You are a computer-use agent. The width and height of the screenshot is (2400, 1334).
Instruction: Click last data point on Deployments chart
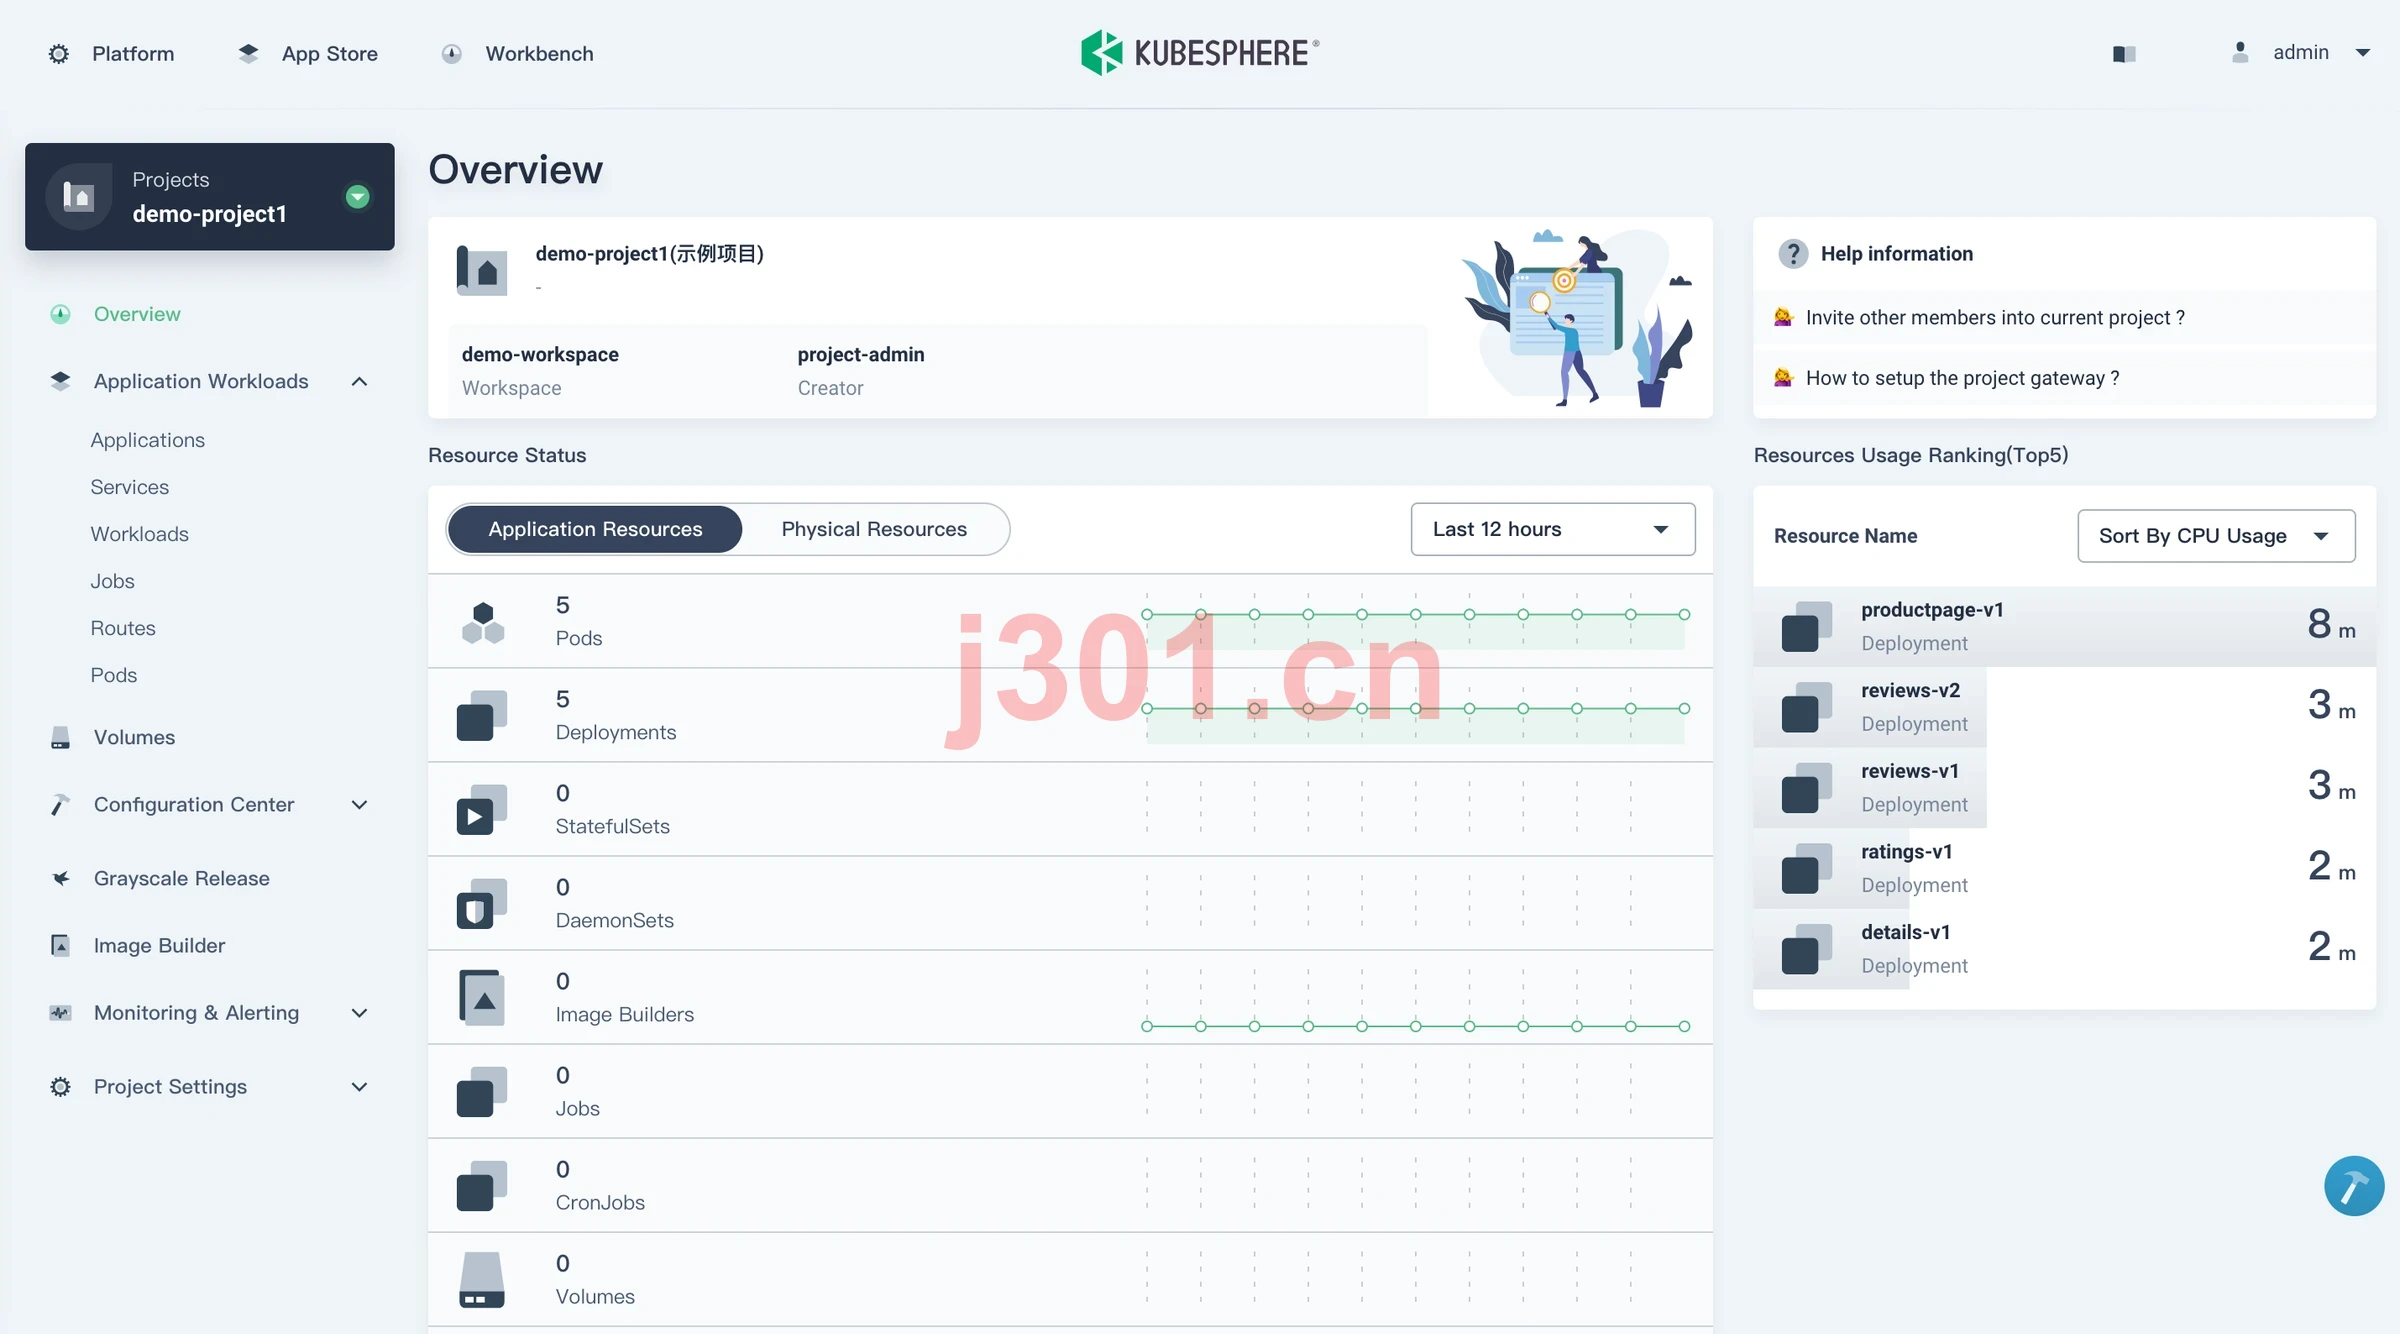pyautogui.click(x=1684, y=709)
